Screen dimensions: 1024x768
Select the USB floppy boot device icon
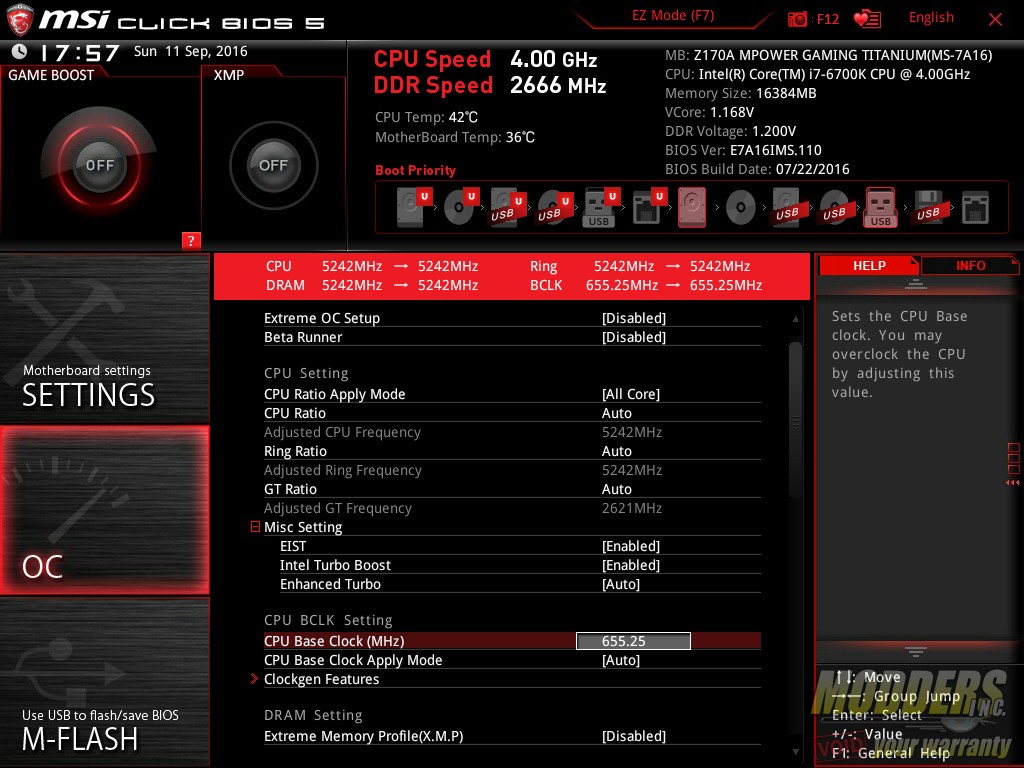coord(928,207)
